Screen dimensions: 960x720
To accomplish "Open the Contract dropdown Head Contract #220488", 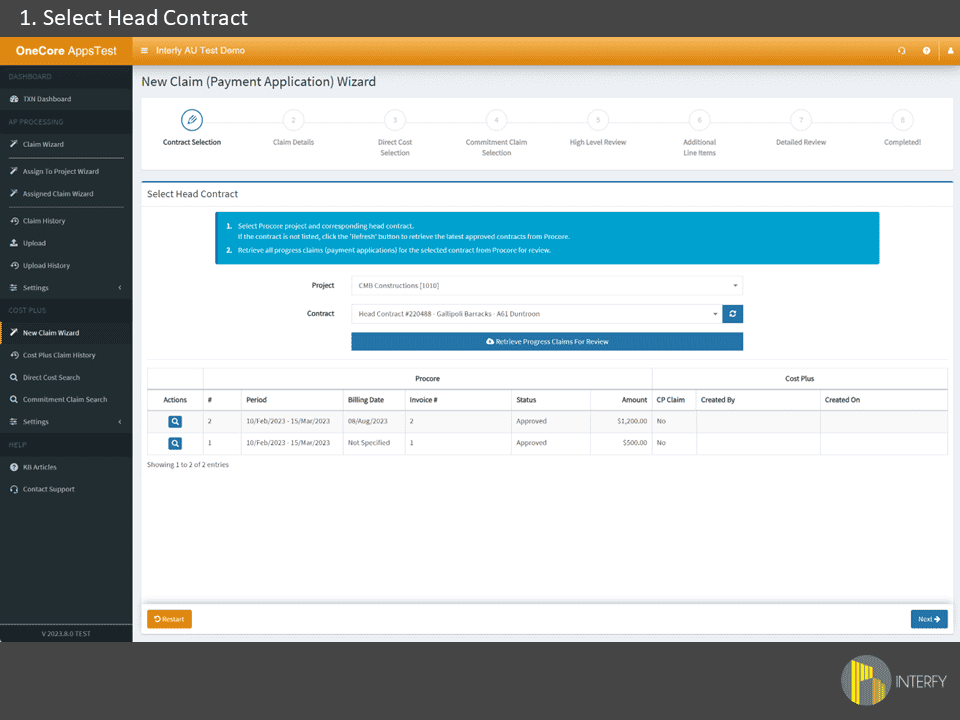I will click(x=536, y=314).
